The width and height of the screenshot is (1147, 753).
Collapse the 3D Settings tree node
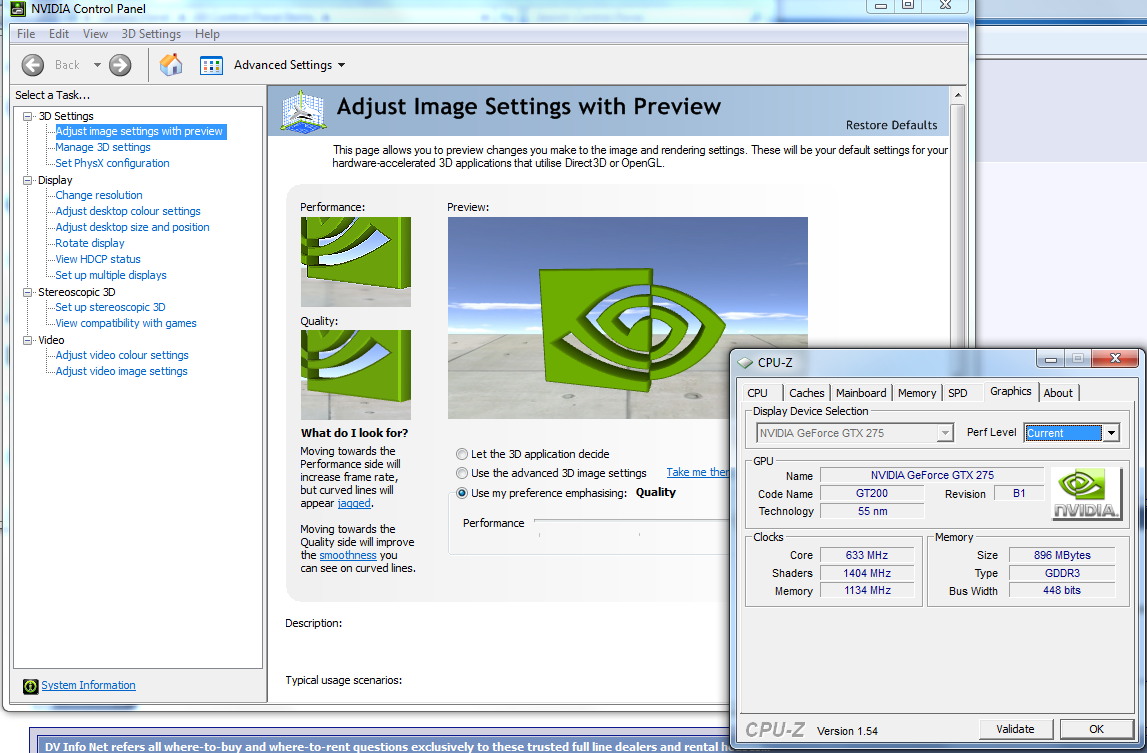(x=28, y=116)
